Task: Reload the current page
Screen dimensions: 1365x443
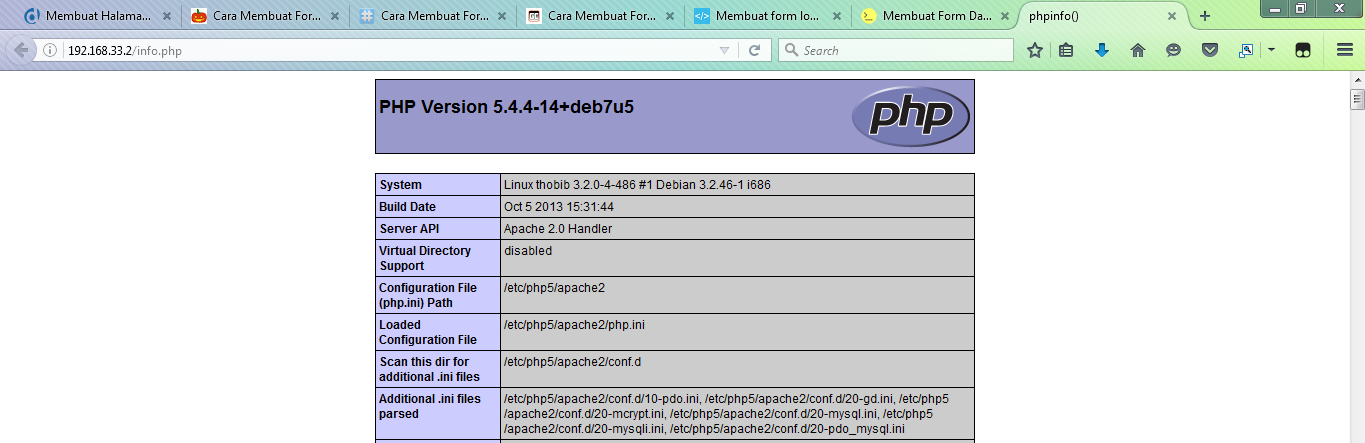Action: (x=755, y=50)
